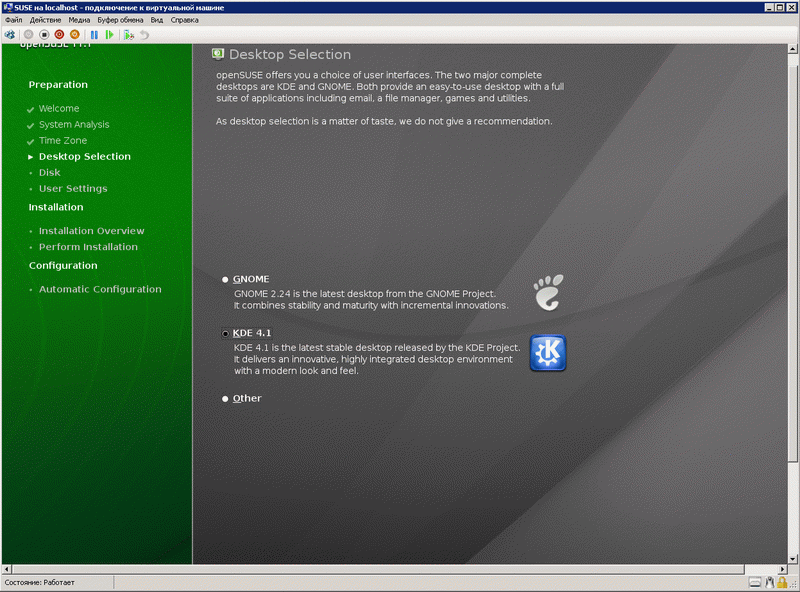
Task: Open the Действие menu
Action: click(x=45, y=20)
